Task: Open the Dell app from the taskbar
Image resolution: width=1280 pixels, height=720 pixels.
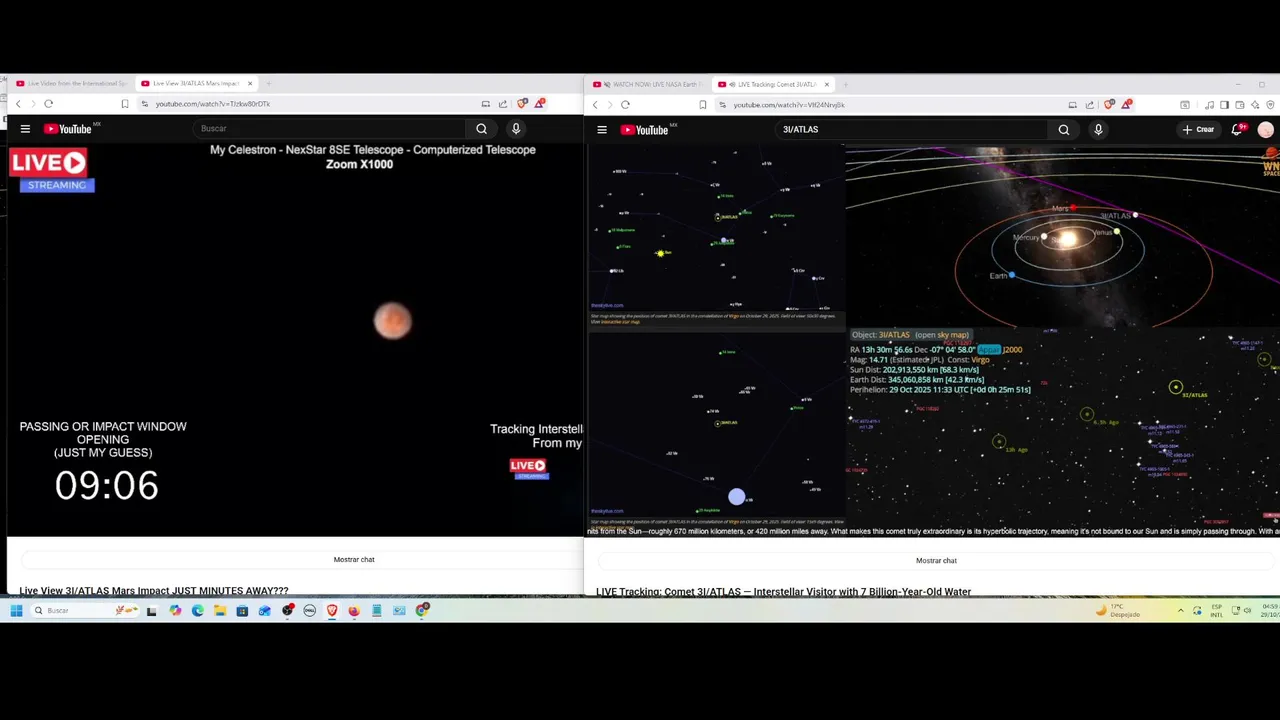Action: pos(310,610)
